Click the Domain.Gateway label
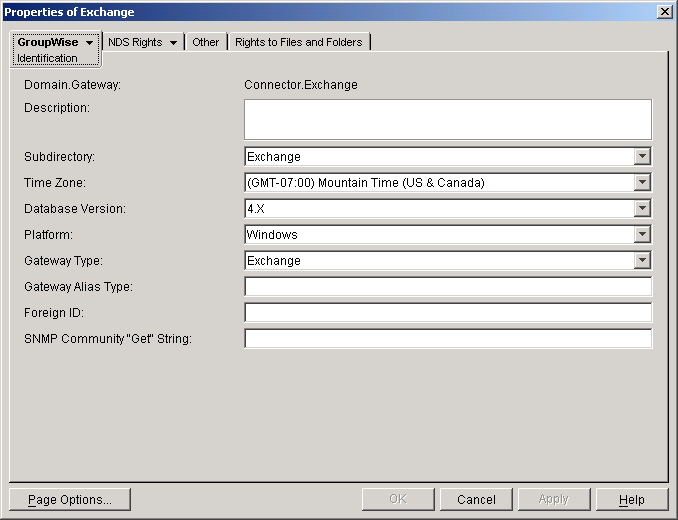 click(72, 85)
